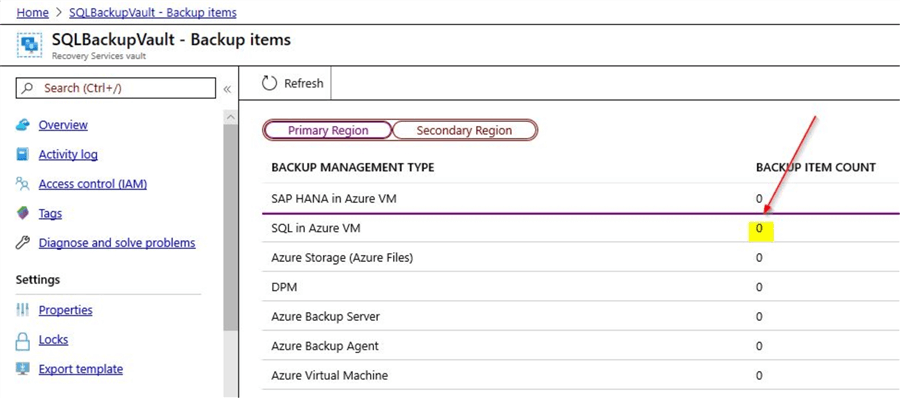Select the Azure Backup Server row
Viewport: 900px width, 398px height.
tap(581, 316)
